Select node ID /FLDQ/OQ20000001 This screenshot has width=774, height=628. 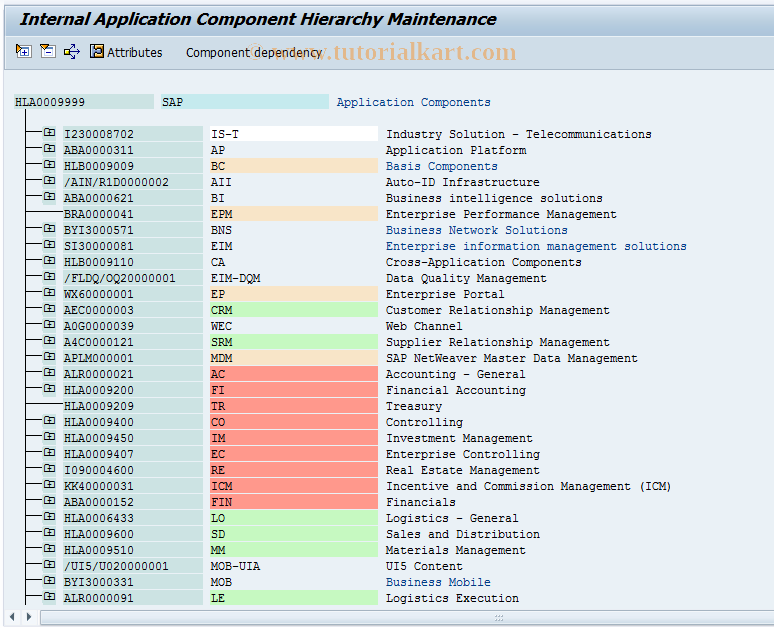[133, 278]
